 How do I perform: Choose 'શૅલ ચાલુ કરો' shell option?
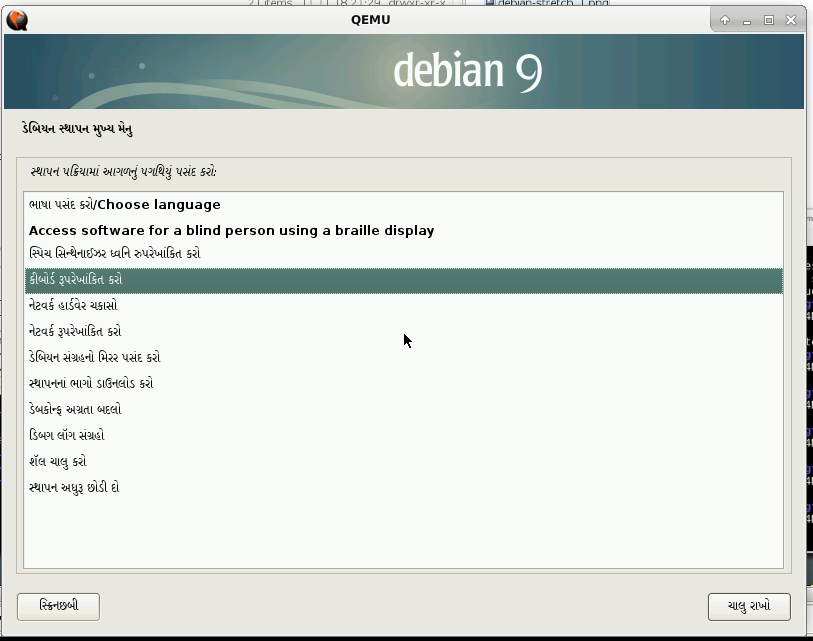click(403, 461)
